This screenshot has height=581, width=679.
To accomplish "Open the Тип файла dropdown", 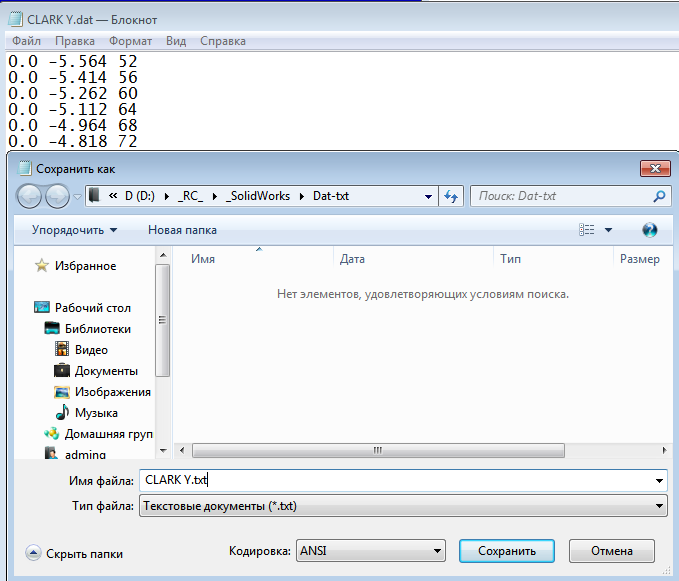I will [x=403, y=506].
